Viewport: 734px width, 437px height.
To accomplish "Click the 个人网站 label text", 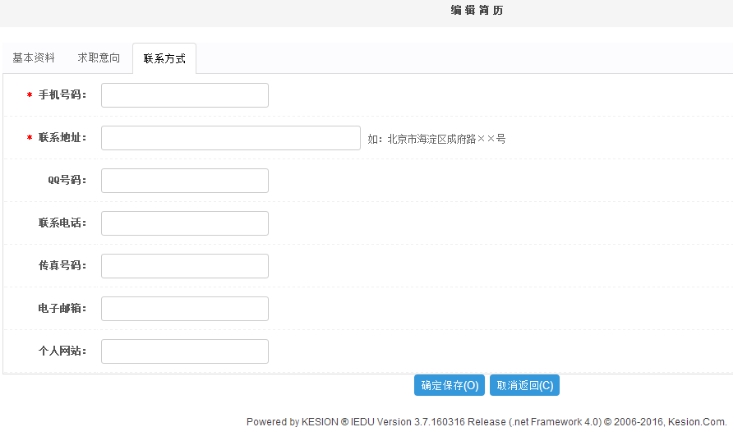I will click(x=62, y=351).
